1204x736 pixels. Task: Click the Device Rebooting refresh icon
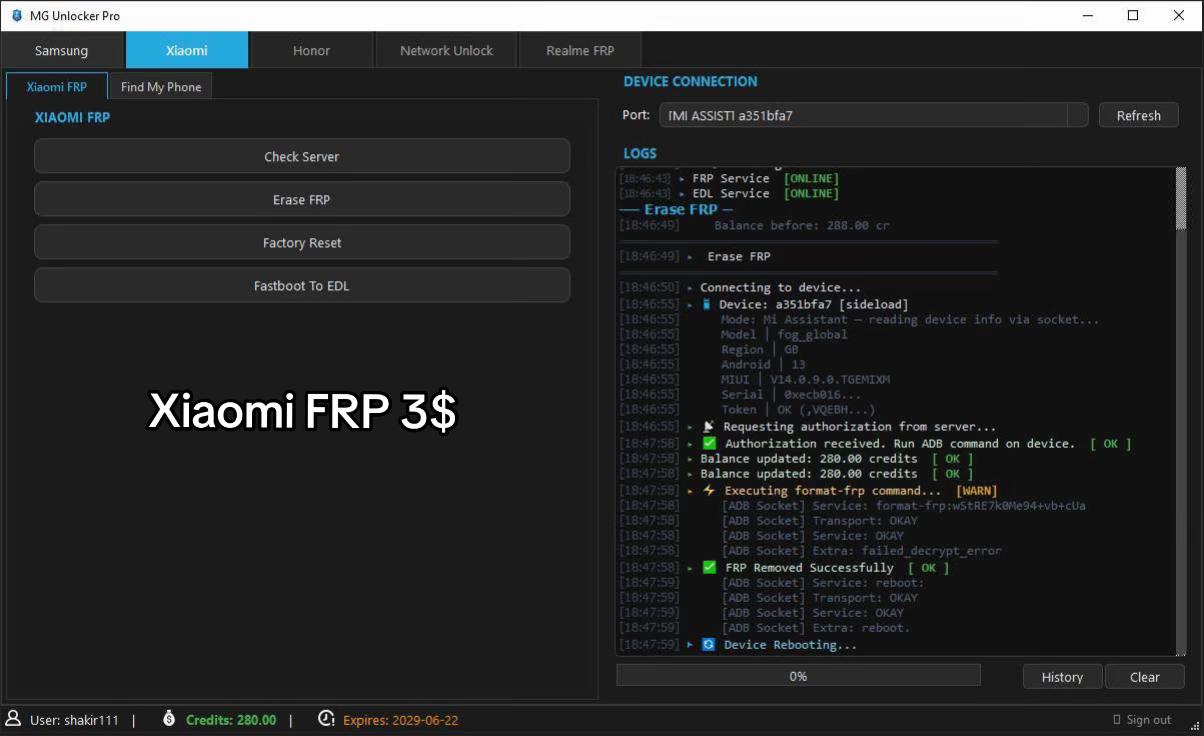tap(709, 645)
